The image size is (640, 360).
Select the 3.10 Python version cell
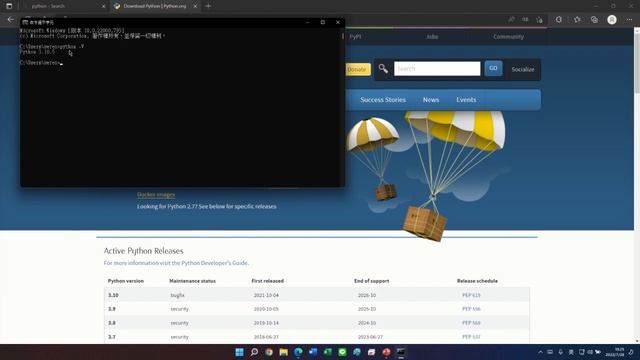(113, 295)
